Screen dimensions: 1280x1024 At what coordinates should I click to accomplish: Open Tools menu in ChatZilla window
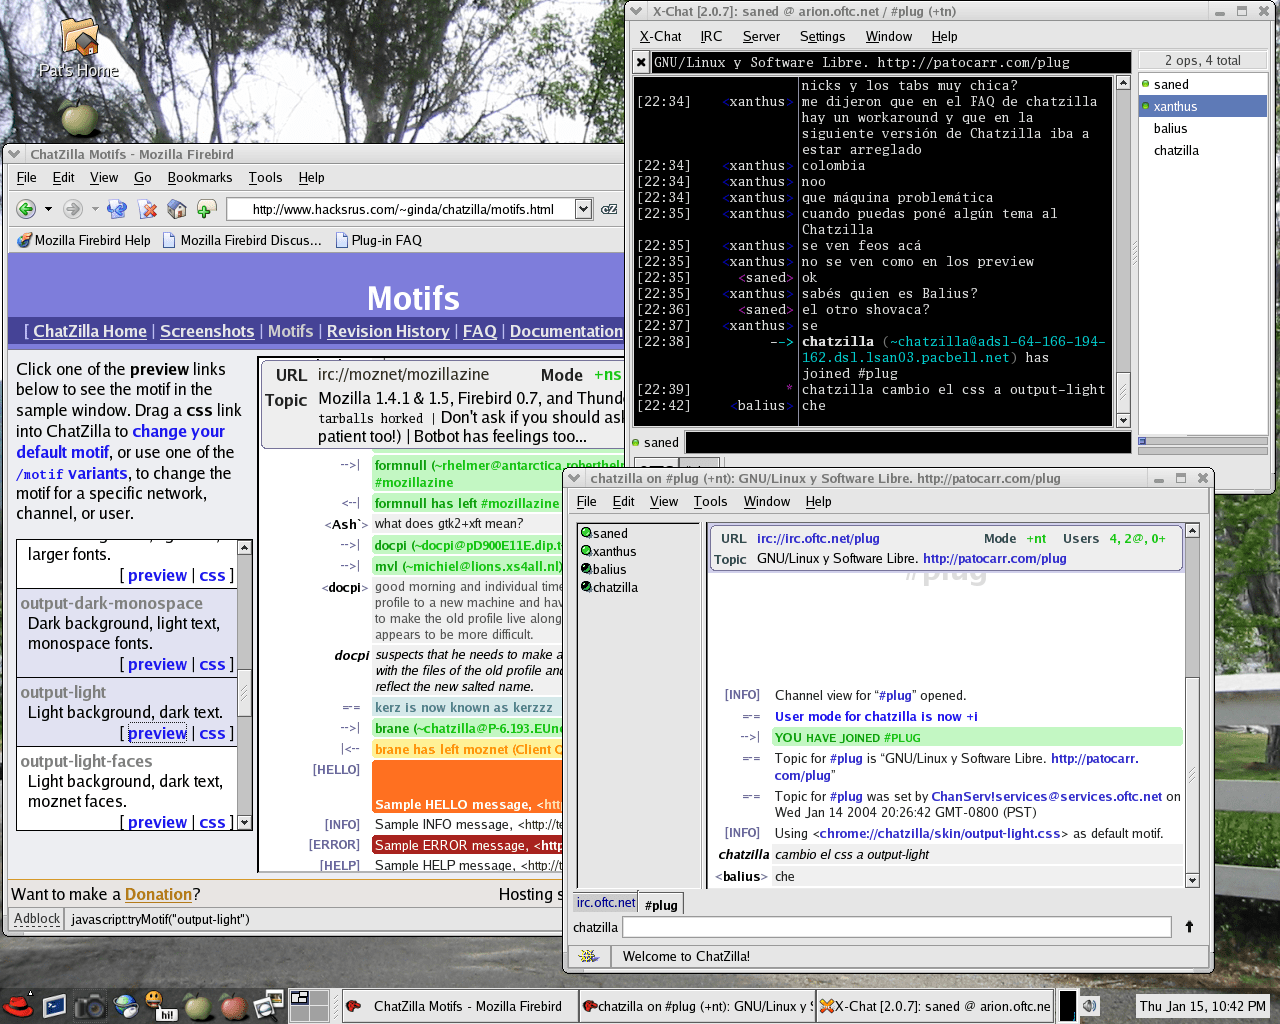click(710, 501)
